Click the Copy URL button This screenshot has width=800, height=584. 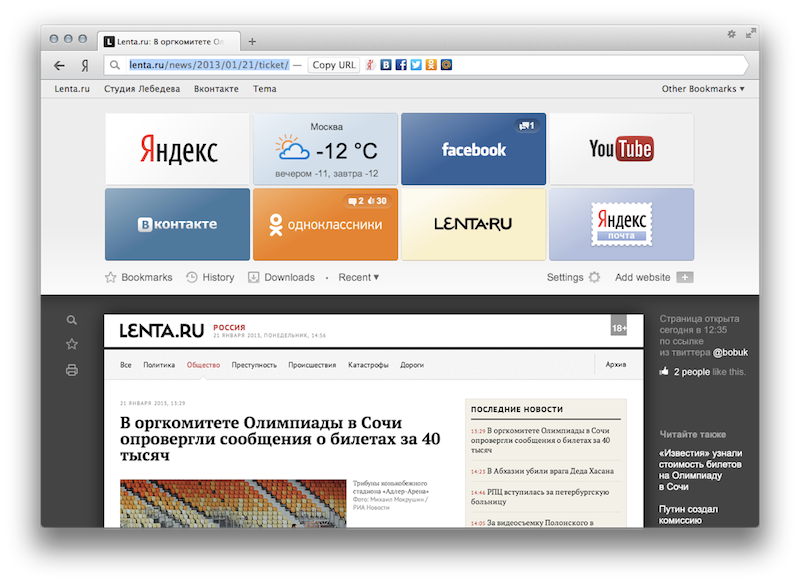(x=334, y=65)
